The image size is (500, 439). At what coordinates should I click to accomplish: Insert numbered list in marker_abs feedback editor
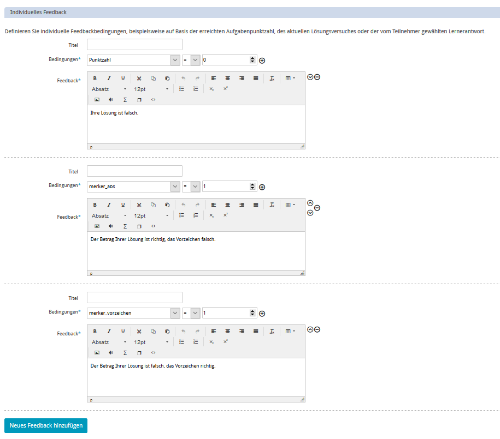[196, 215]
